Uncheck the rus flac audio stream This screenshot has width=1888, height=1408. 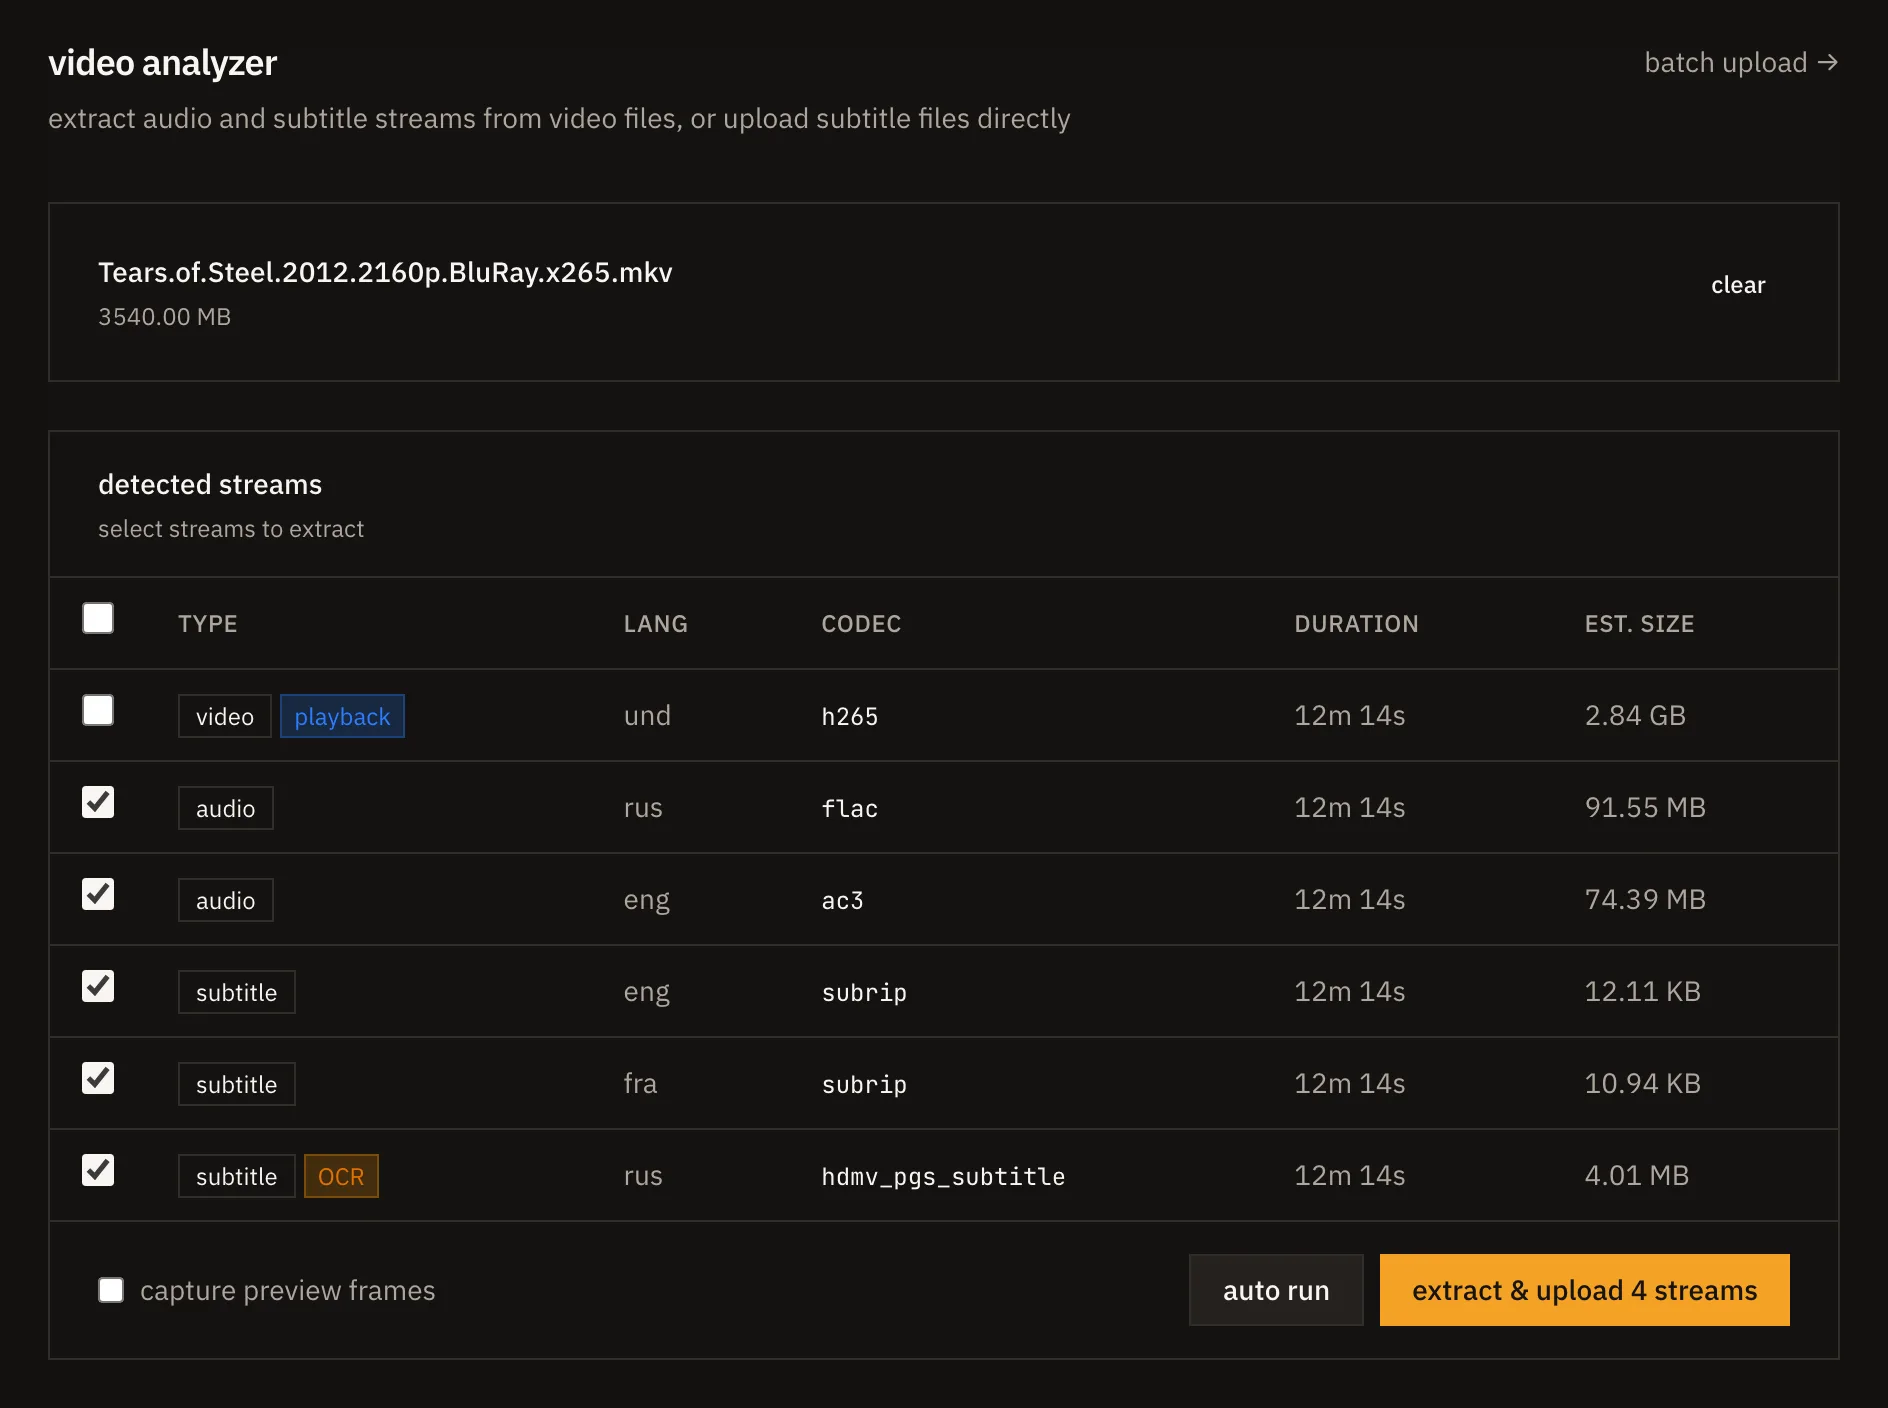tap(98, 803)
